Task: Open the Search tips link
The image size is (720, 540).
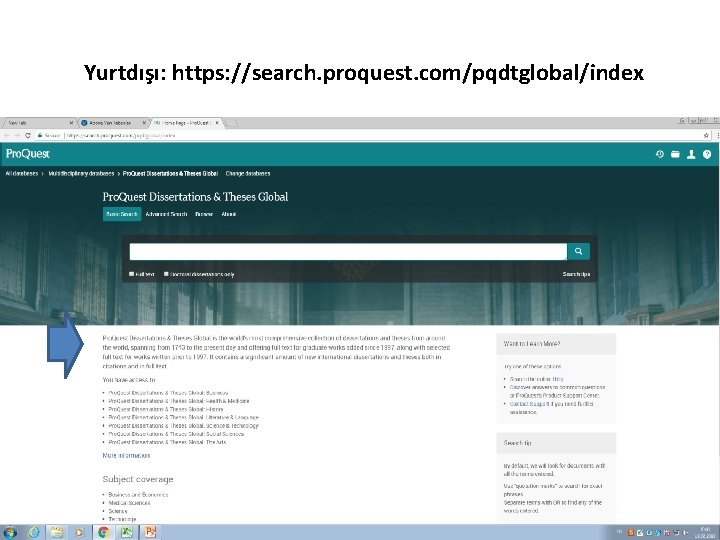Action: coord(576,274)
